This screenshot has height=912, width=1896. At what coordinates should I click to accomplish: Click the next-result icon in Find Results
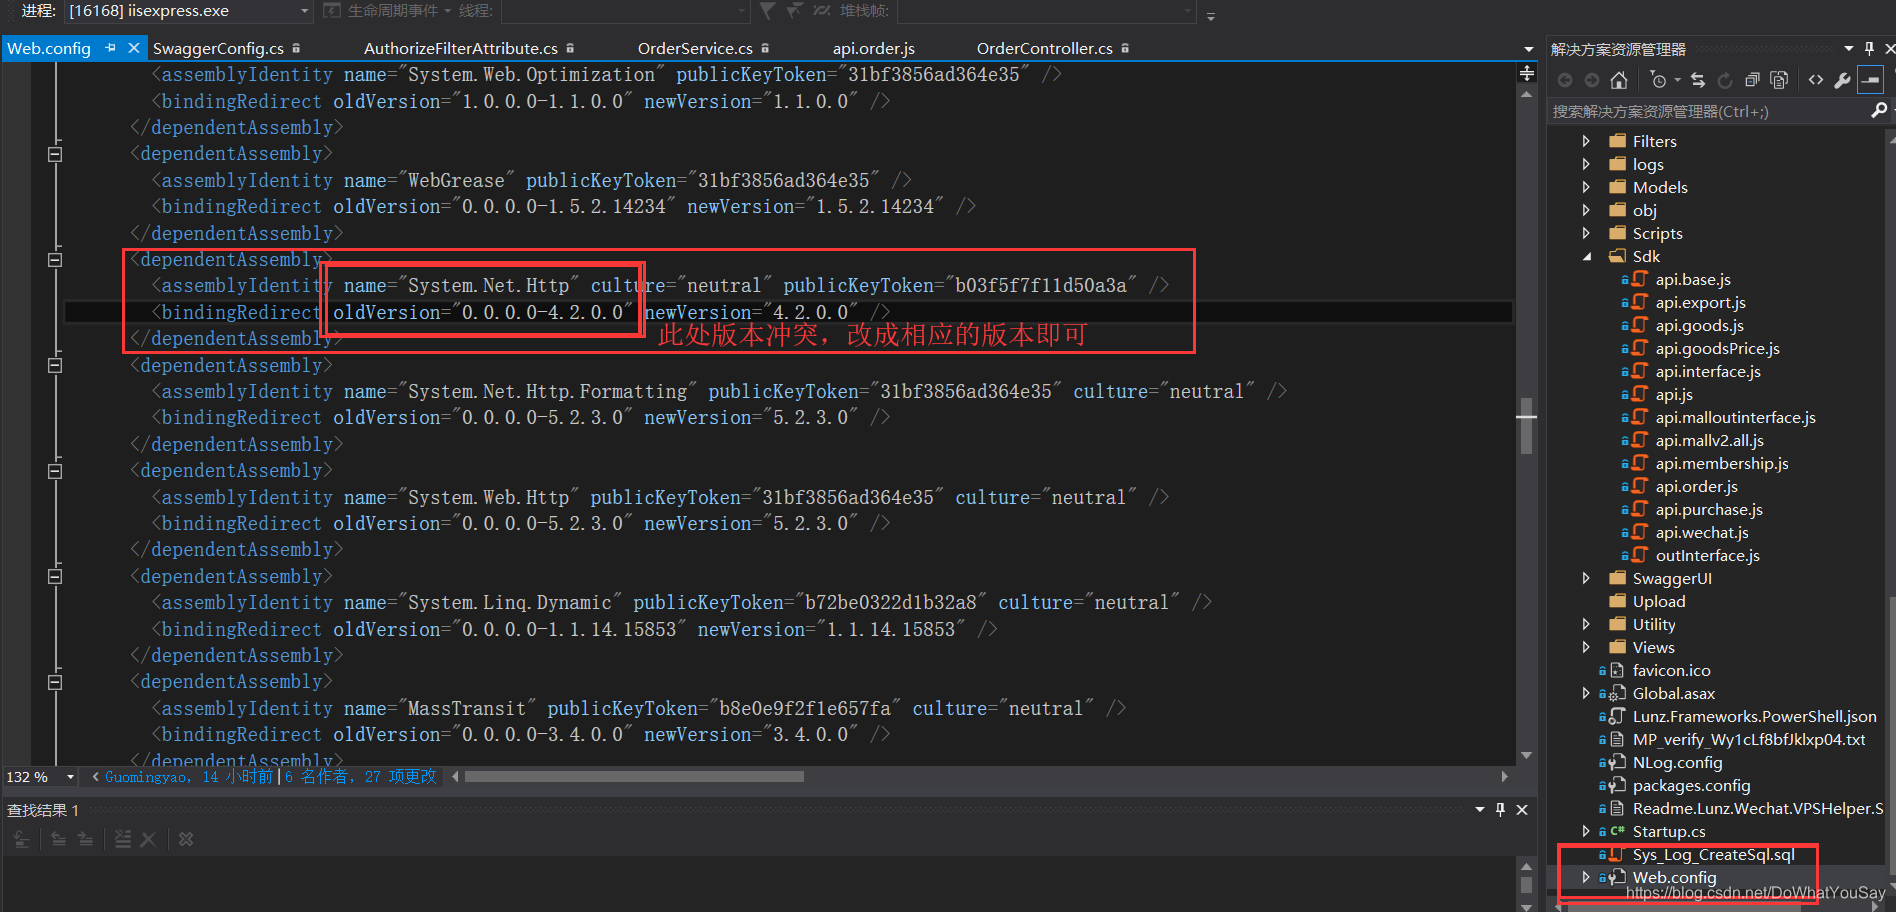click(85, 839)
